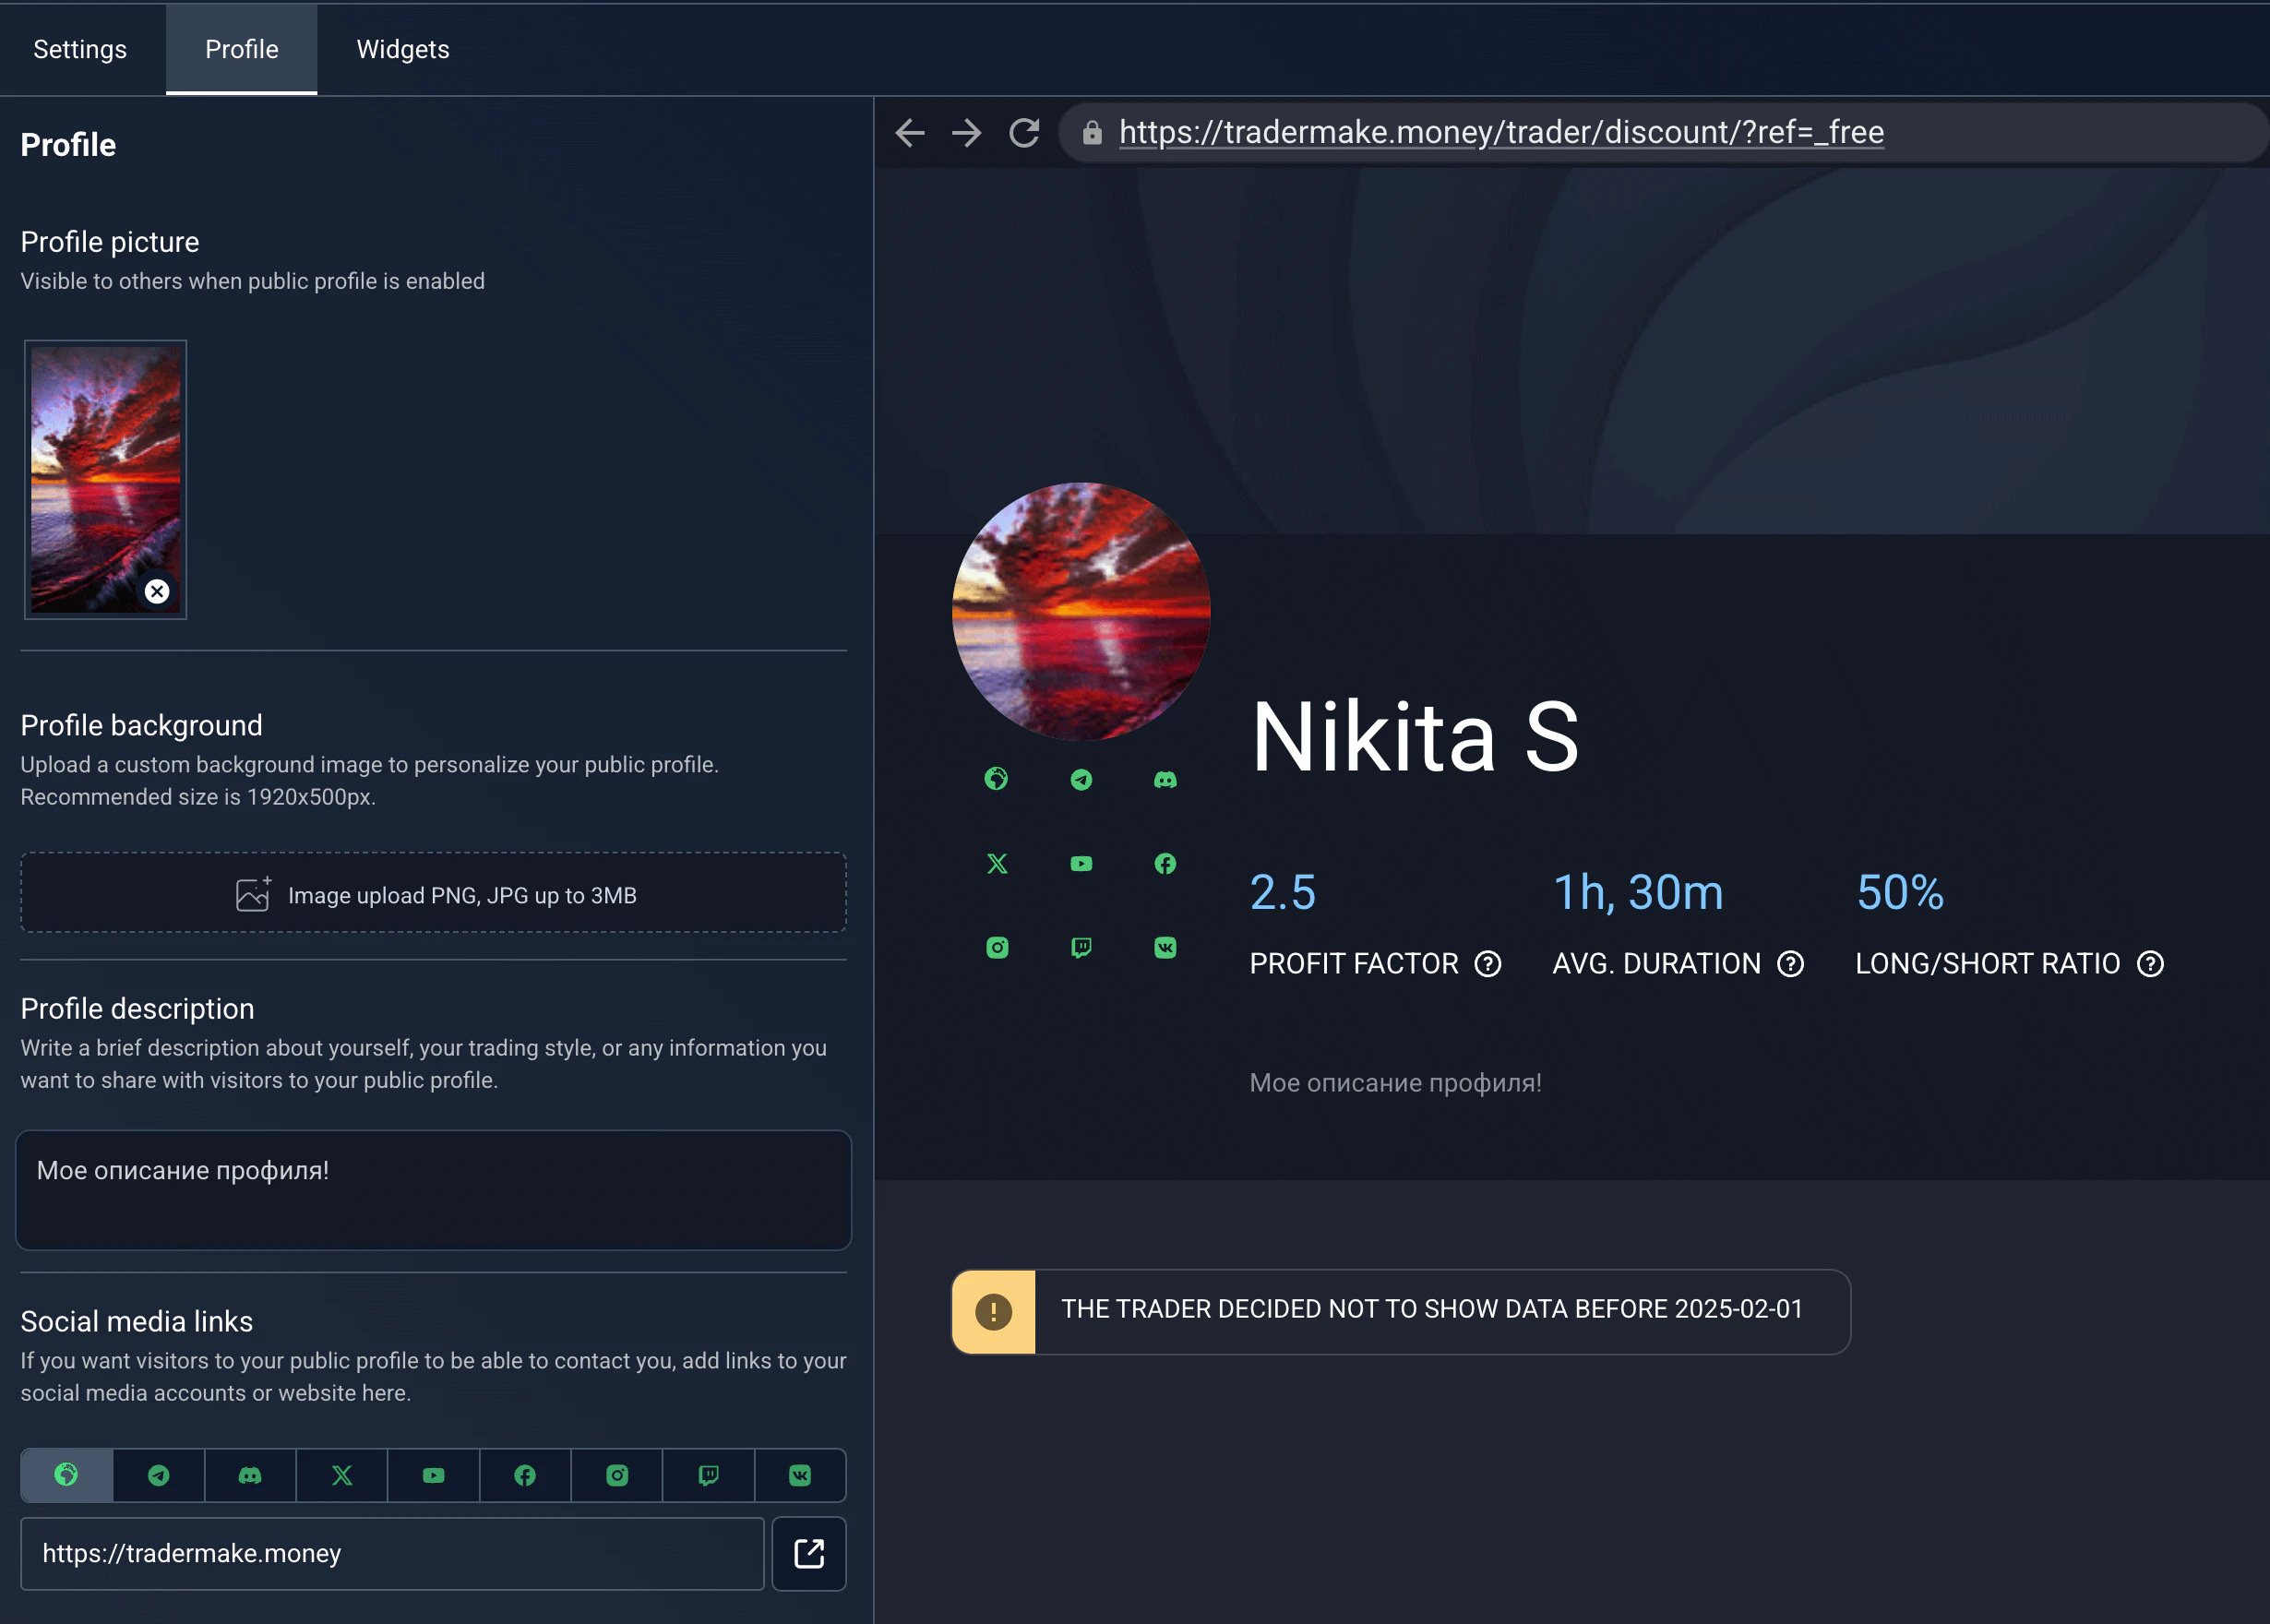Click the Instagram icon in profile preview

[x=996, y=947]
